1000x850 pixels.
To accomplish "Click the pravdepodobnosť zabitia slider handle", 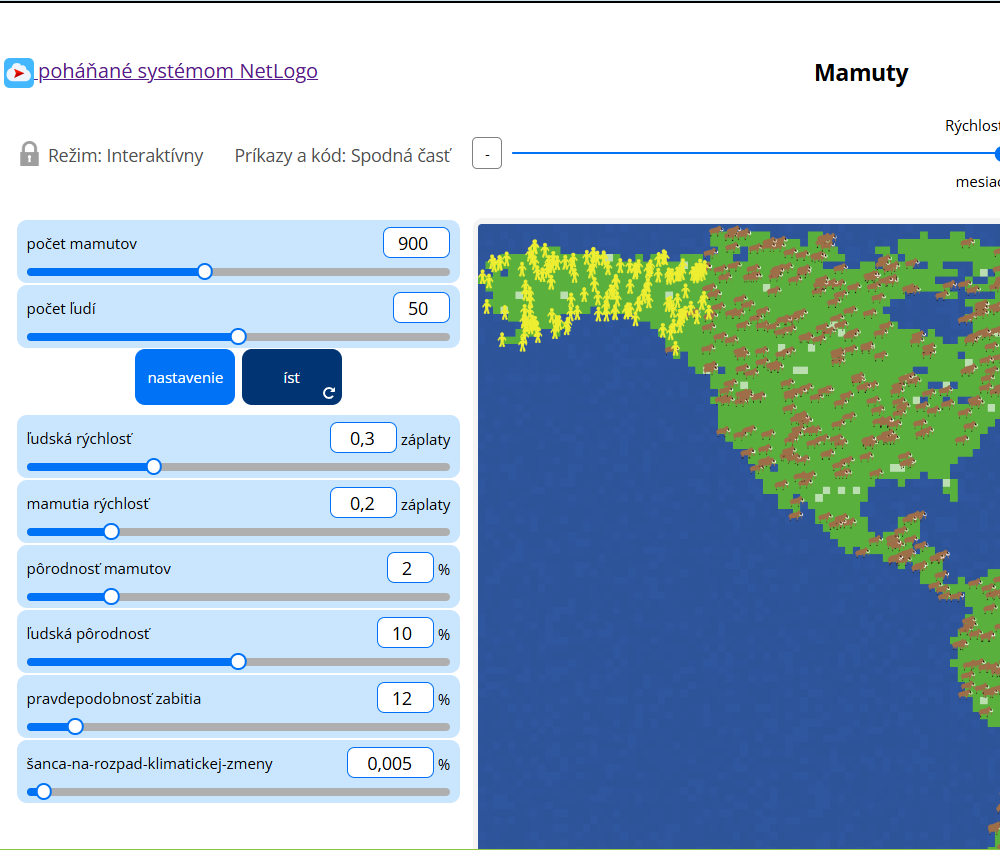I will pyautogui.click(x=75, y=726).
